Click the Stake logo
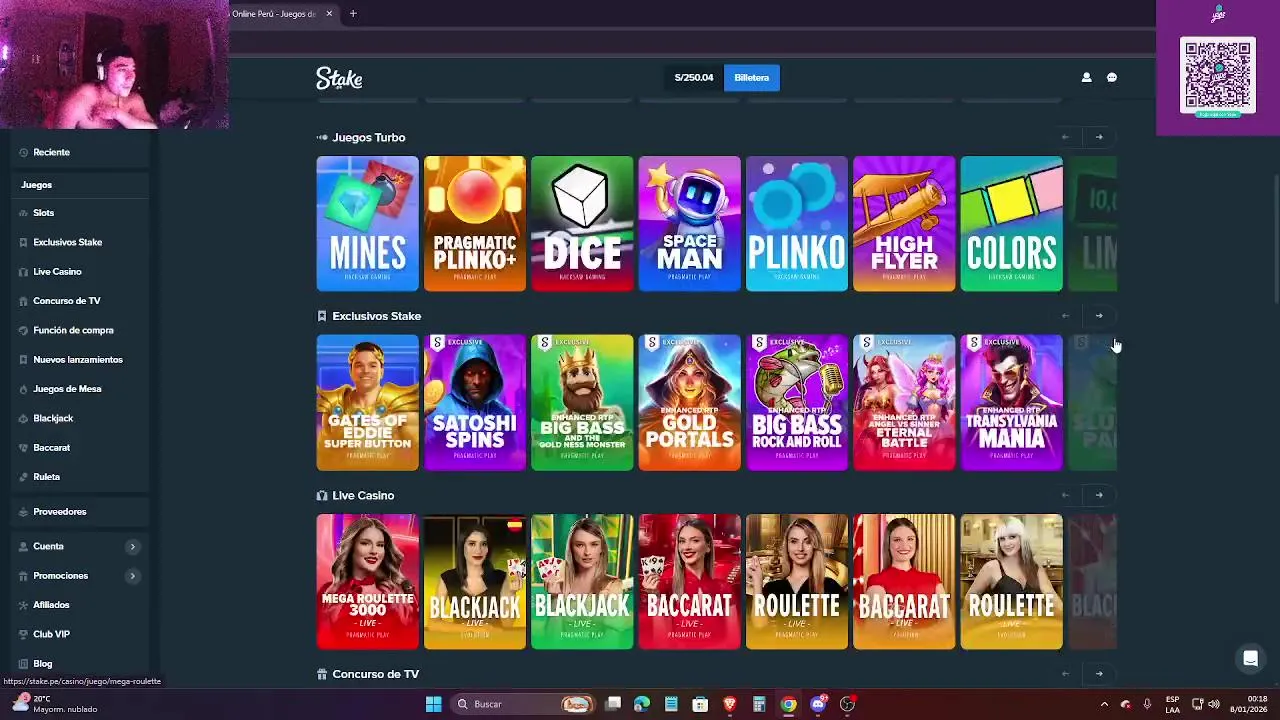The image size is (1280, 720). pyautogui.click(x=339, y=78)
